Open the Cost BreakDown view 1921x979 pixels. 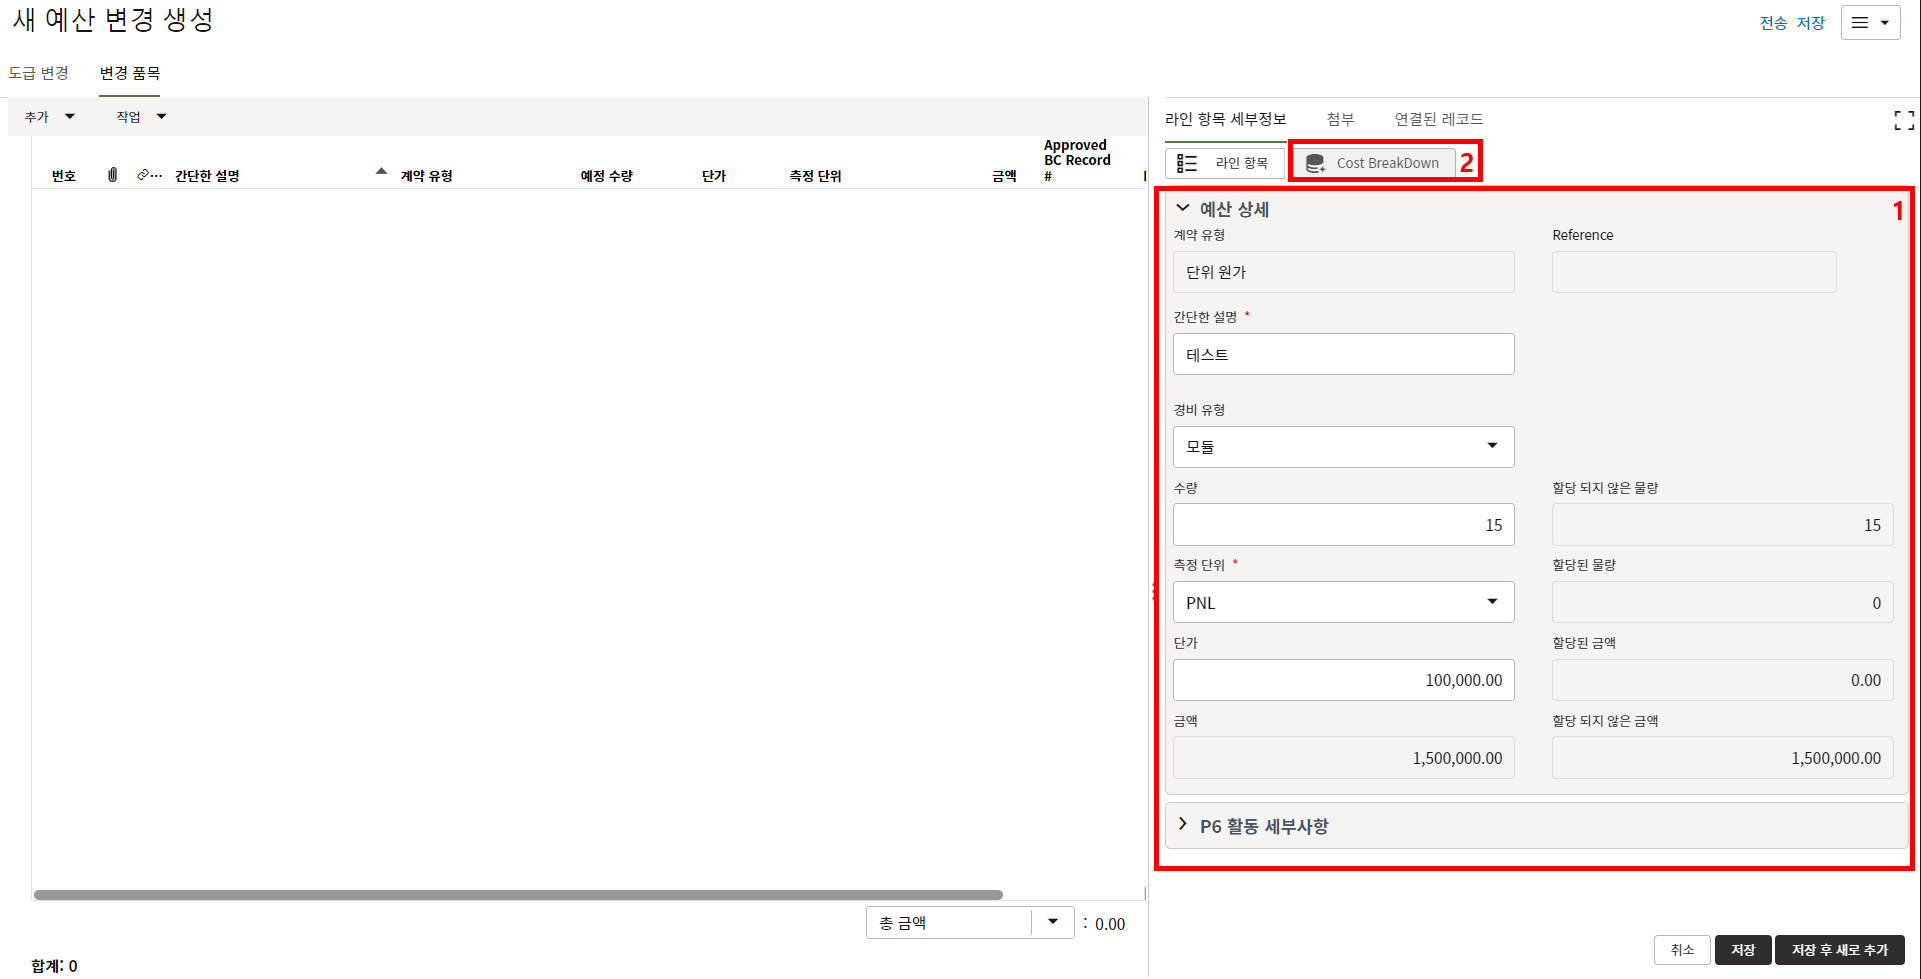click(1372, 163)
